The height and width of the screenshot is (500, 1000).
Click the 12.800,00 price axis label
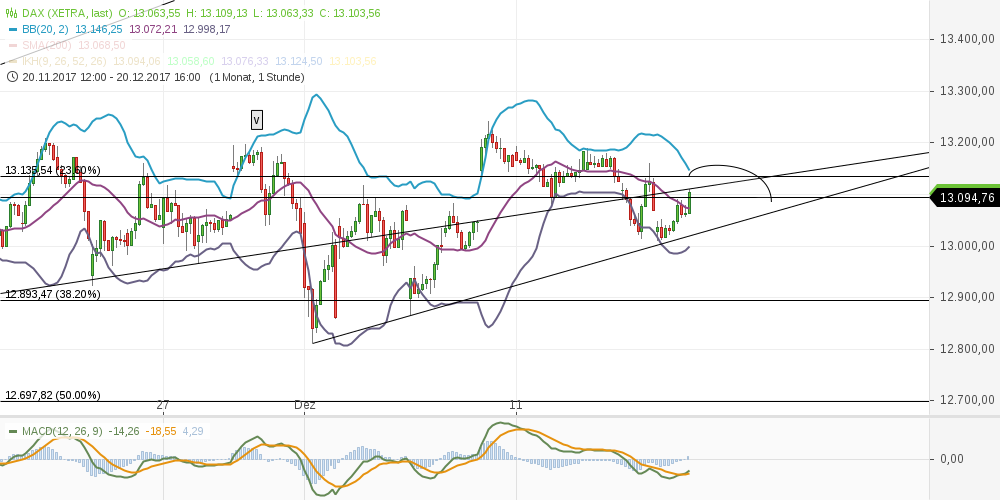point(967,349)
